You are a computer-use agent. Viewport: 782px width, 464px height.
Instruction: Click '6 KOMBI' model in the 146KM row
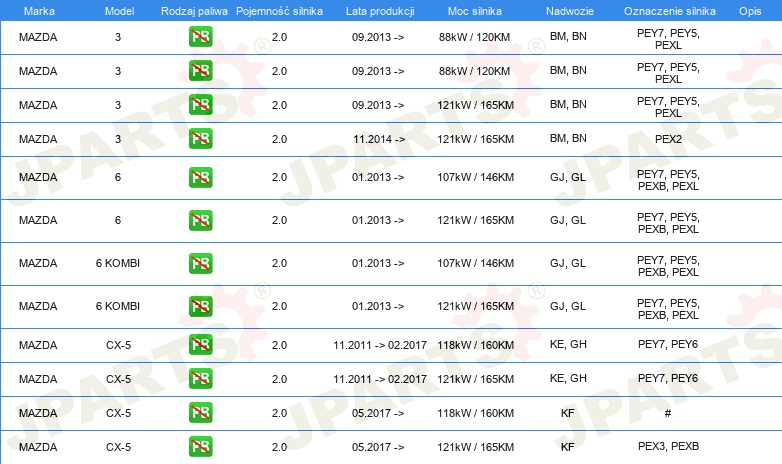click(118, 263)
